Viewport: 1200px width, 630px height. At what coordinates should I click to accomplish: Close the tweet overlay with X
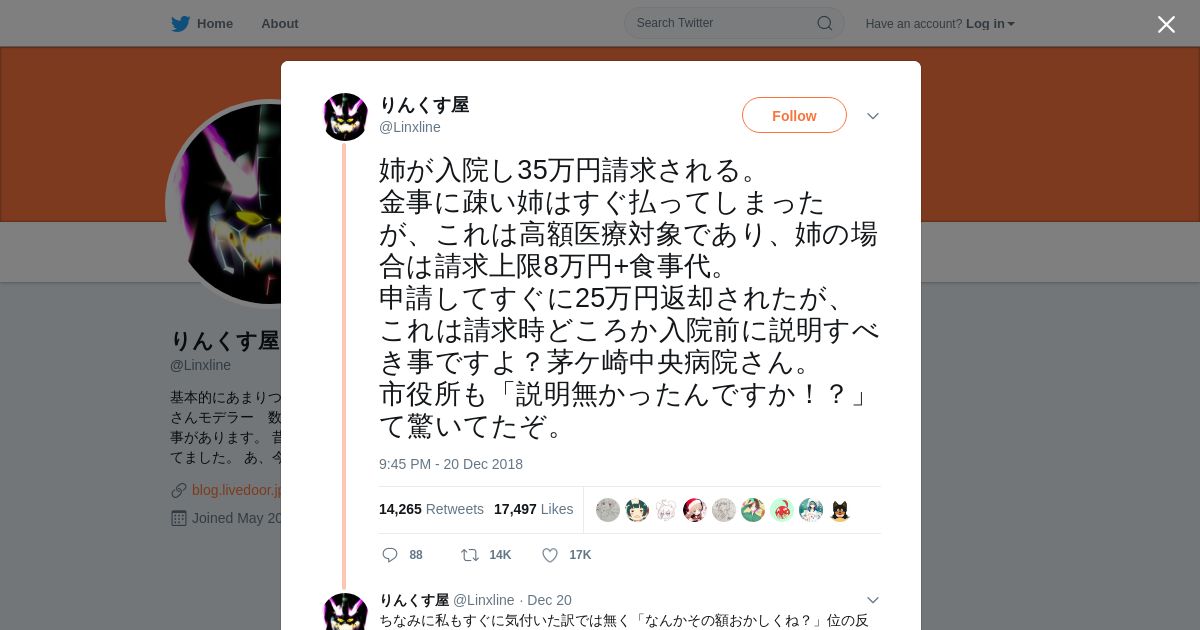tap(1166, 24)
